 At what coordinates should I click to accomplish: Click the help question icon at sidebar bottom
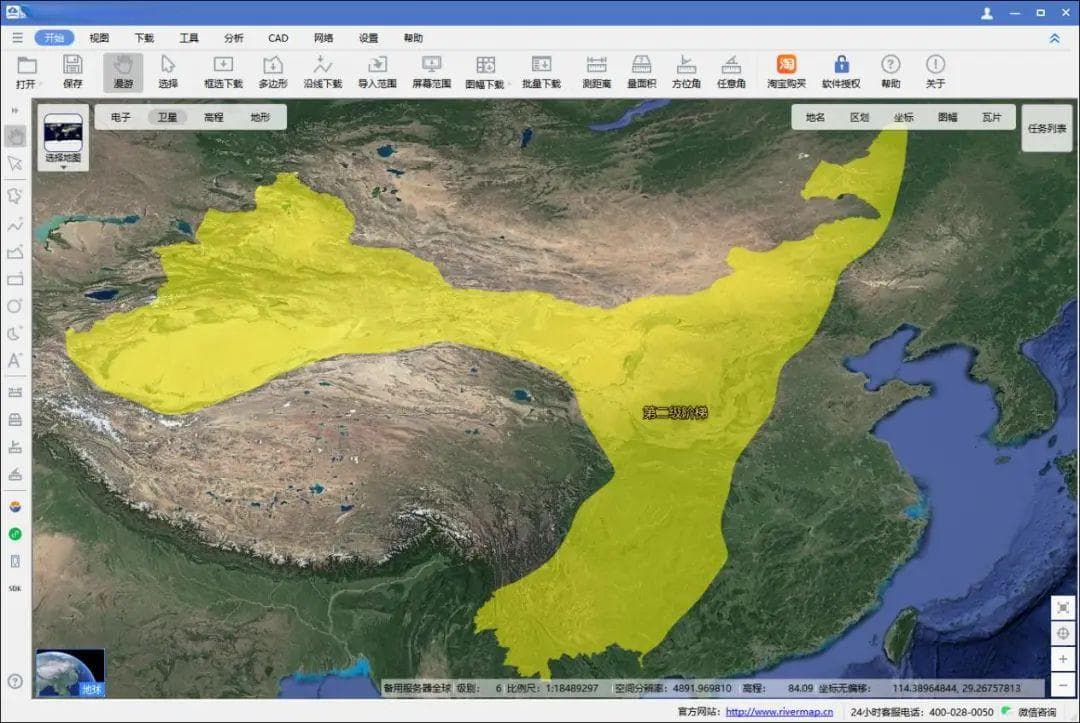[x=15, y=682]
